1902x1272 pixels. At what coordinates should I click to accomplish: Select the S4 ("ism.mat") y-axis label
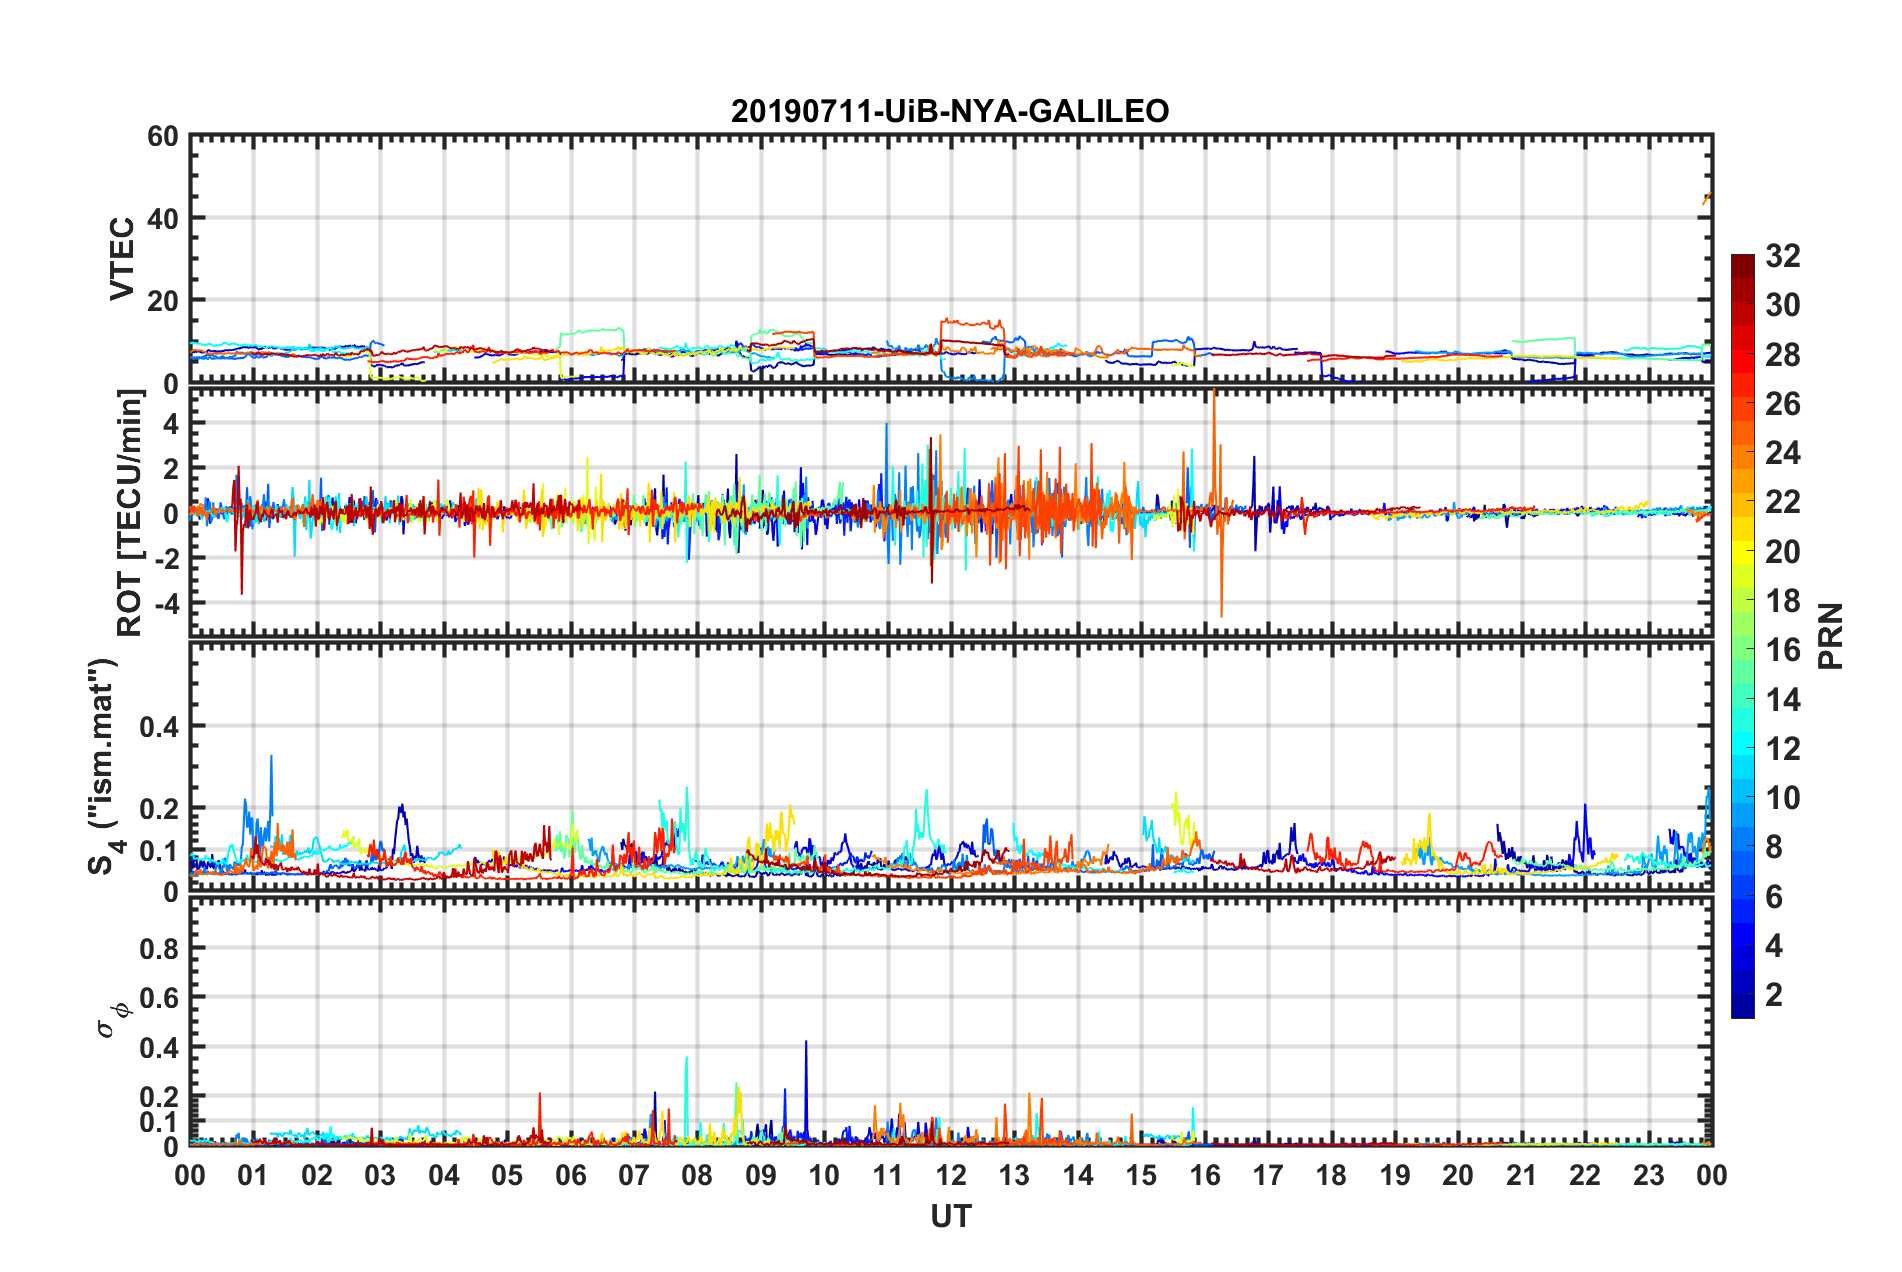[x=104, y=767]
